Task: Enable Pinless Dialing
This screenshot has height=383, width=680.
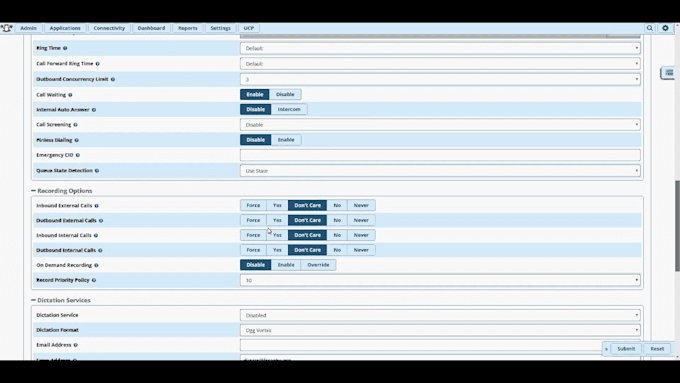Action: pos(286,140)
